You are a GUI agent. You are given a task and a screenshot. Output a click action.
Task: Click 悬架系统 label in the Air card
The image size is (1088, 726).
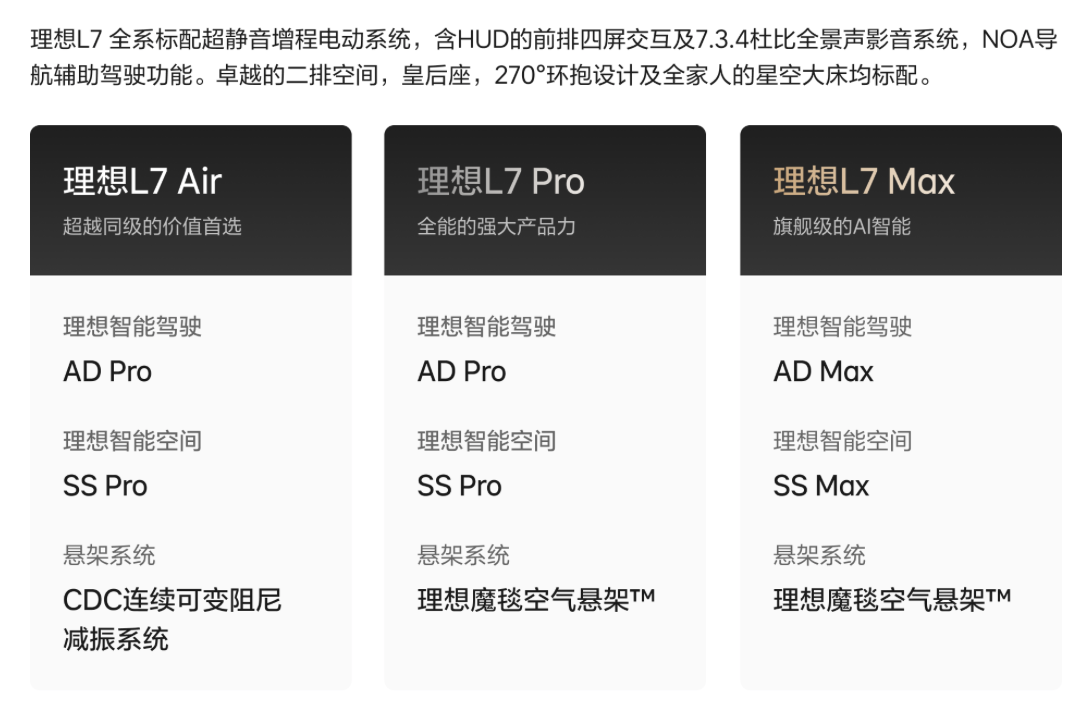109,555
